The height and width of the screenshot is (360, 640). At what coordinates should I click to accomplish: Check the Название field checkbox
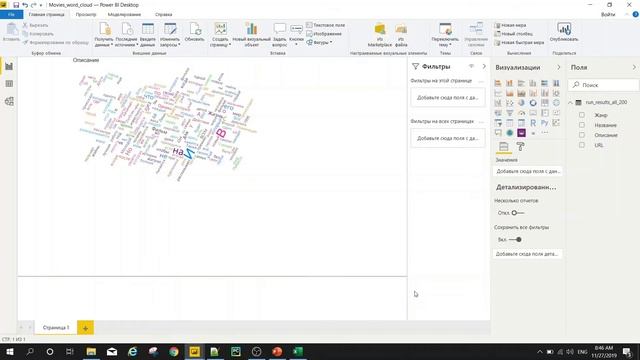[x=582, y=125]
